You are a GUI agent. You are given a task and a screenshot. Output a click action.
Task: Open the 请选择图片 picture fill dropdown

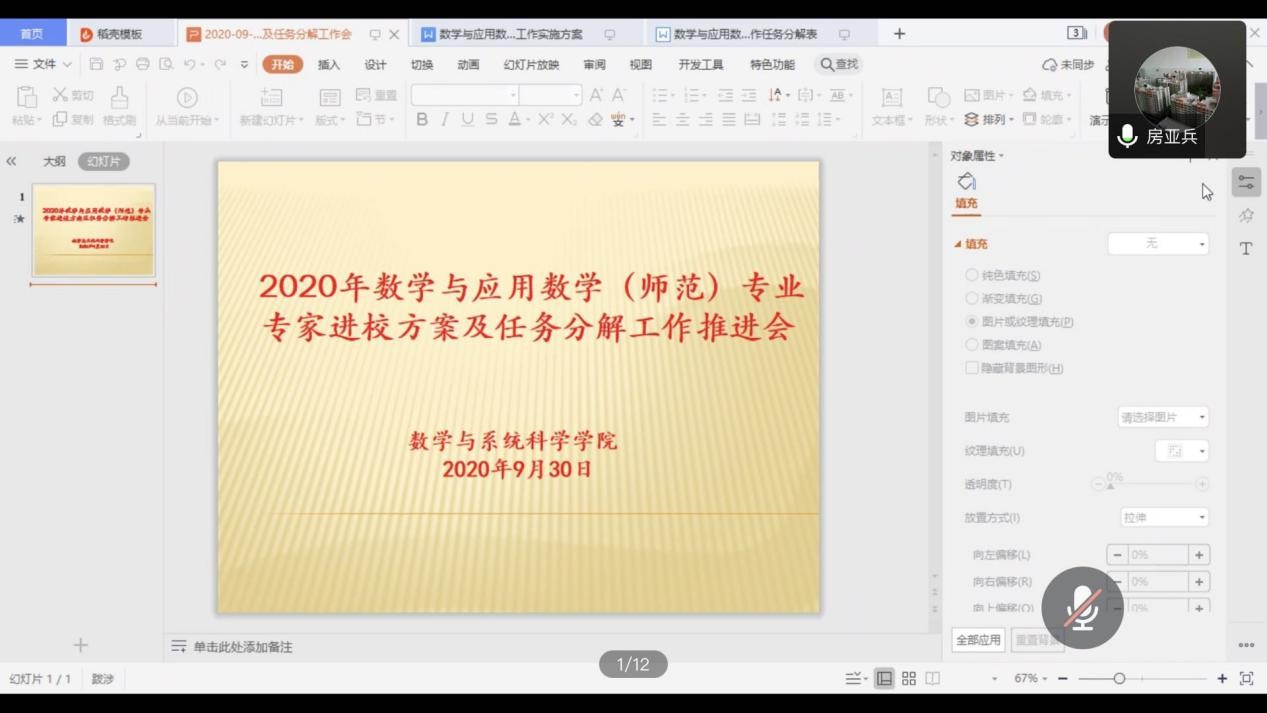click(x=1163, y=417)
